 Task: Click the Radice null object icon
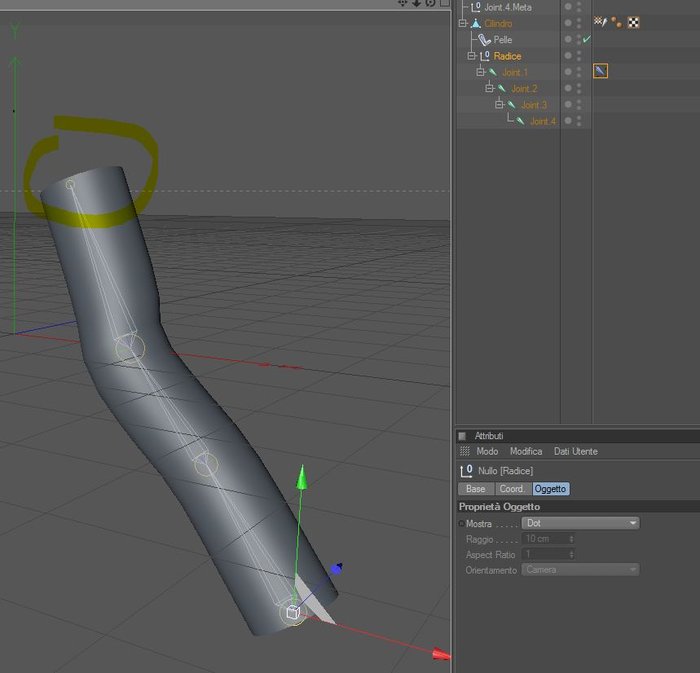[485, 56]
